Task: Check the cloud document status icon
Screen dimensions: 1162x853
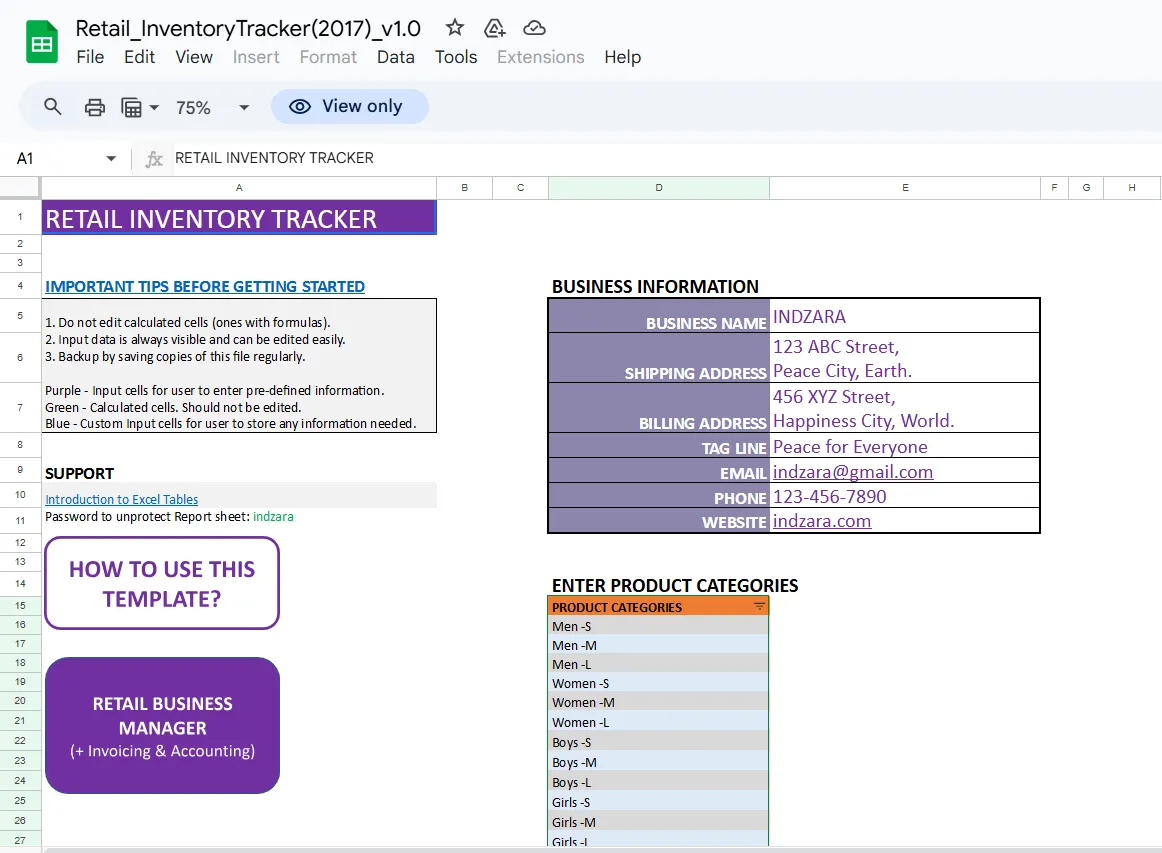Action: click(534, 28)
